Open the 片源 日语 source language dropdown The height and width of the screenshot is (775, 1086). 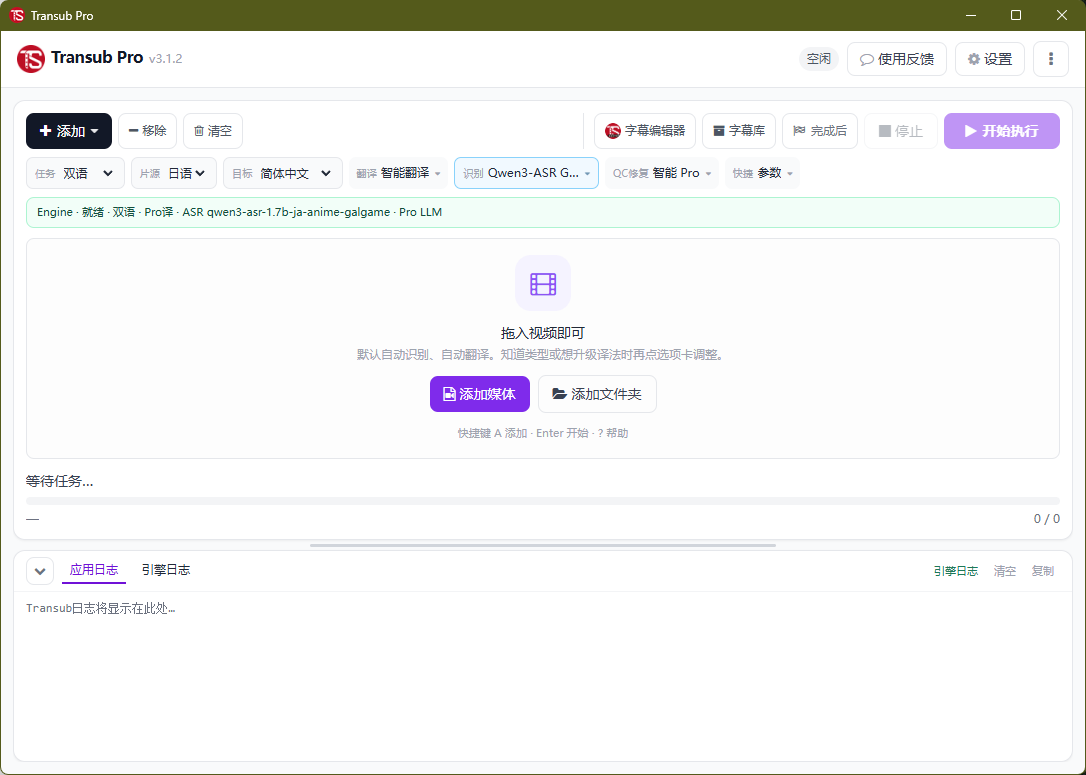[174, 173]
